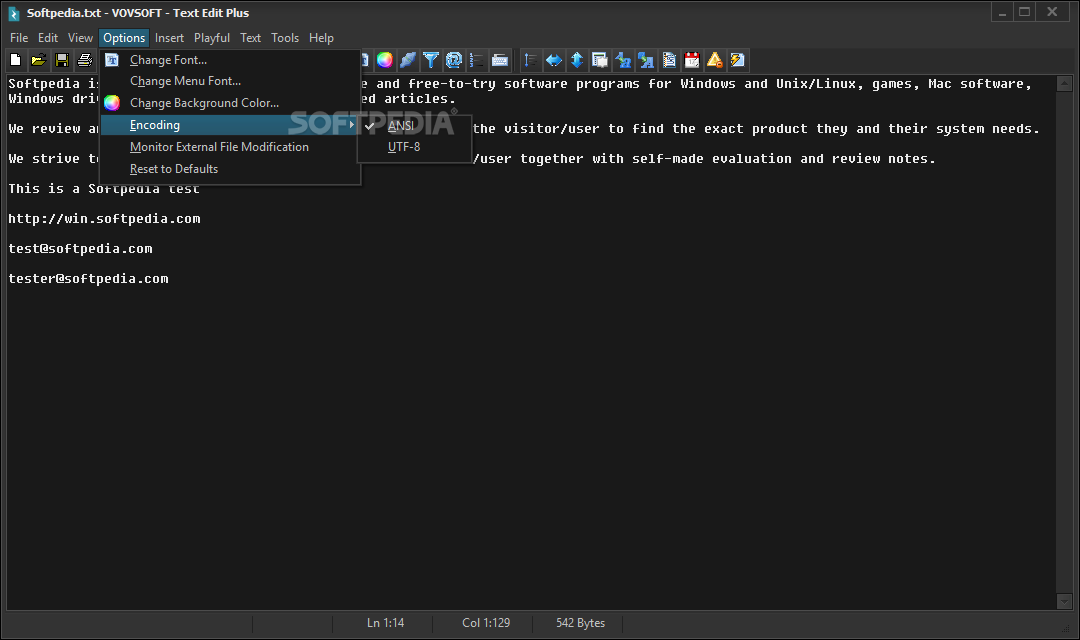Open the Help menu
Viewport: 1080px width, 640px height.
pyautogui.click(x=321, y=38)
